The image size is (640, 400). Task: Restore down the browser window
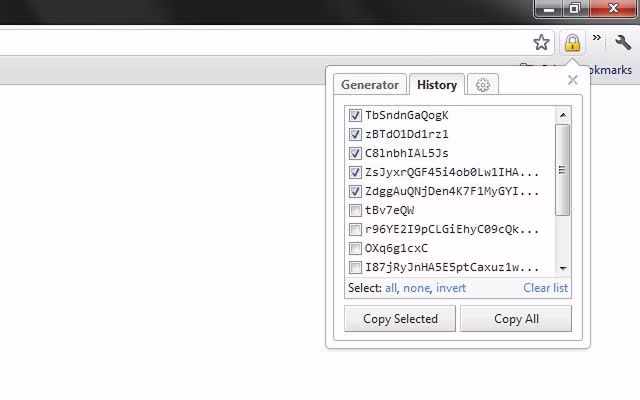(575, 9)
